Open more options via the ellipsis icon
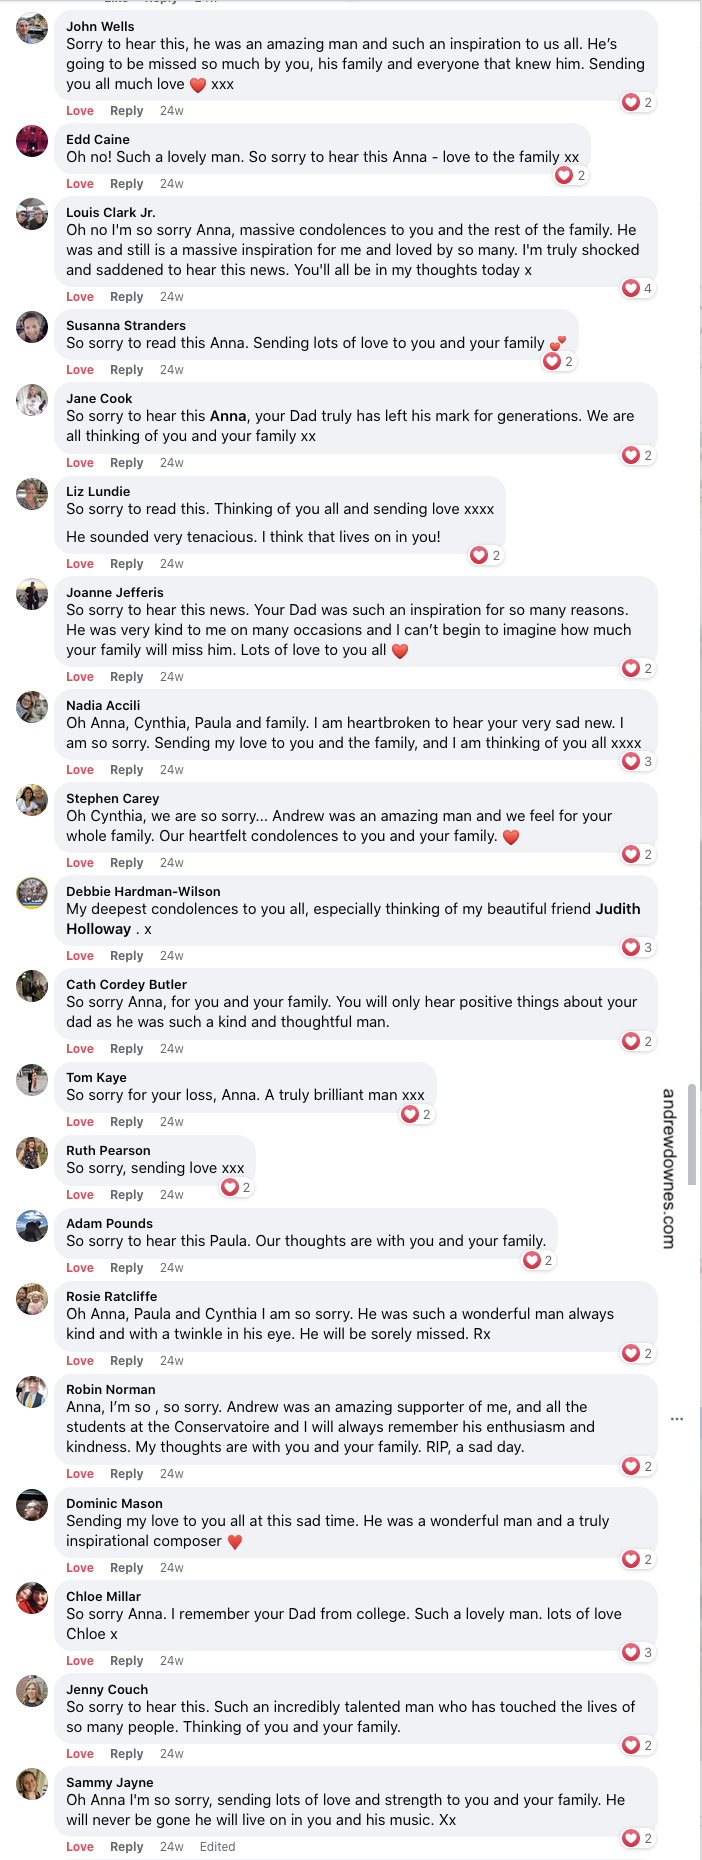The height and width of the screenshot is (1860, 702). [x=677, y=1418]
